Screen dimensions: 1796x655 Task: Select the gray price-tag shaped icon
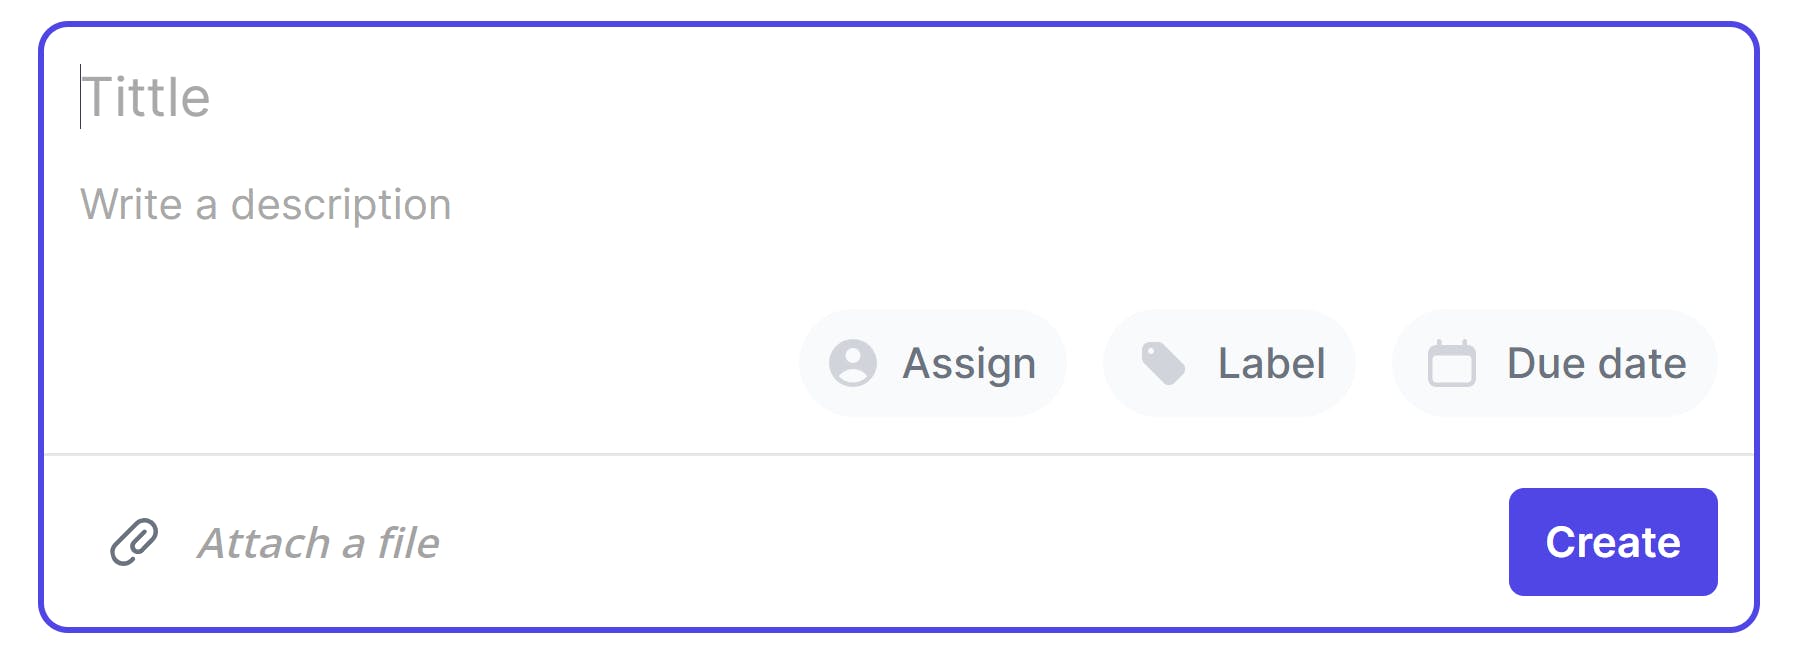[x=1163, y=363]
